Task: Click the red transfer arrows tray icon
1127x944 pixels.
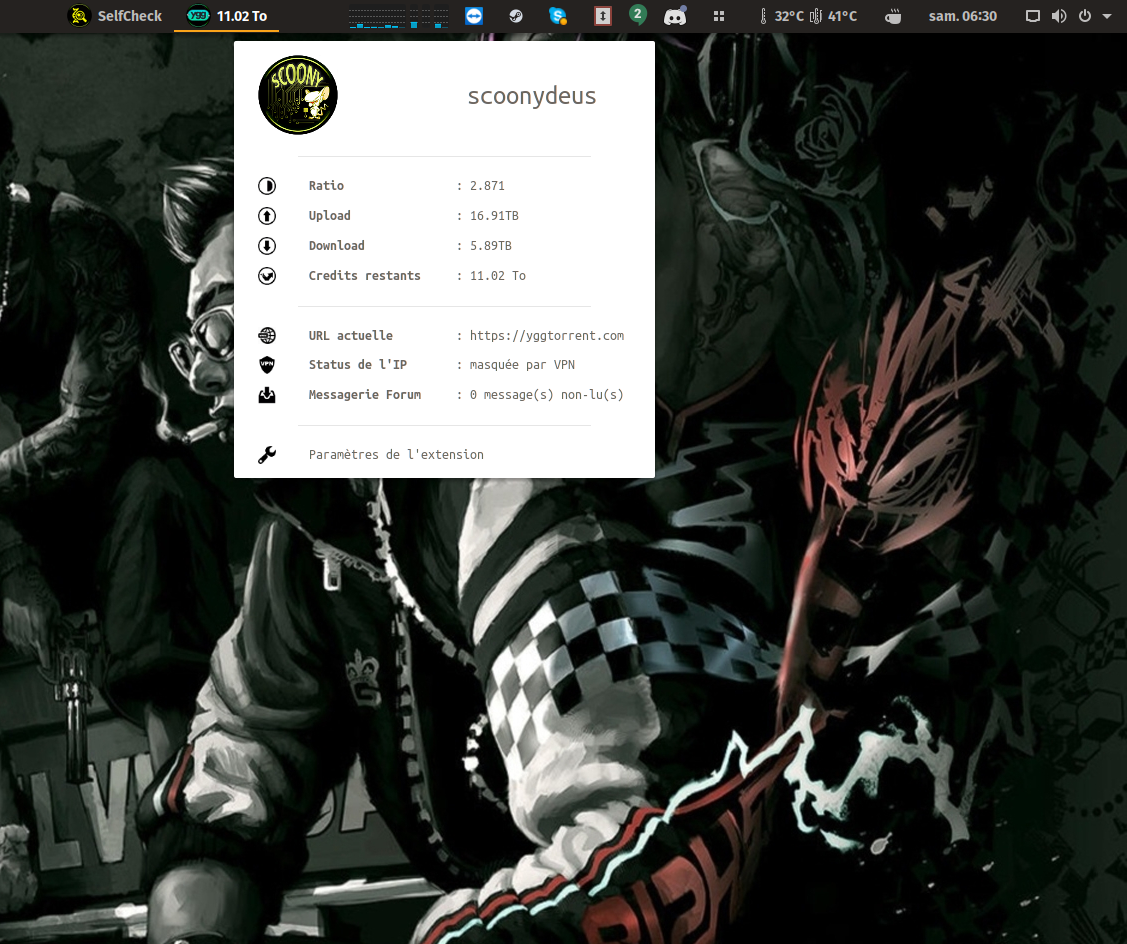Action: click(x=603, y=16)
